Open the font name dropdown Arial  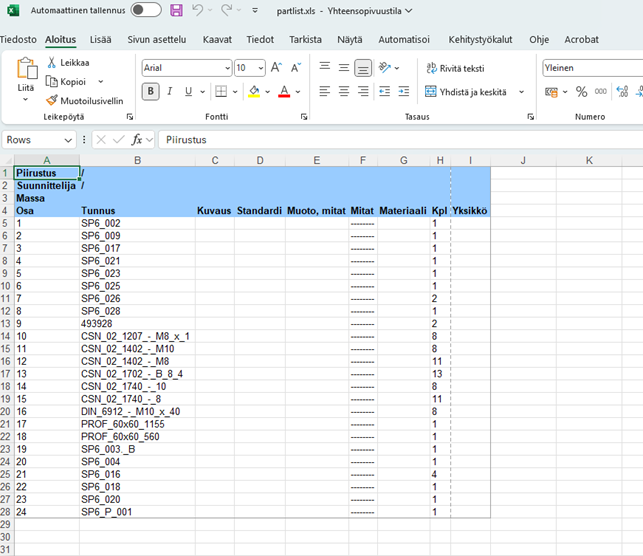pos(227,68)
